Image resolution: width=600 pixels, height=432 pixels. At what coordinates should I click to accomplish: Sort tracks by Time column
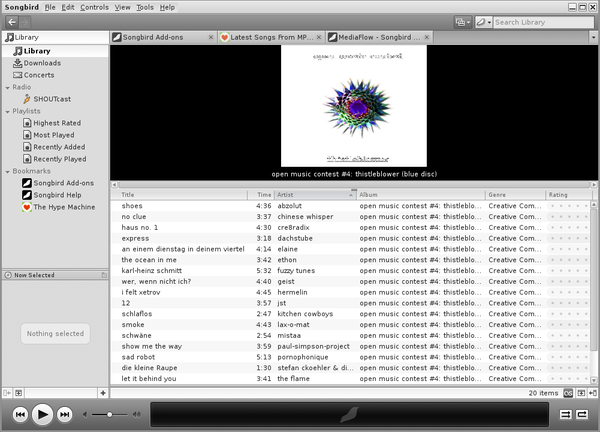click(x=261, y=195)
